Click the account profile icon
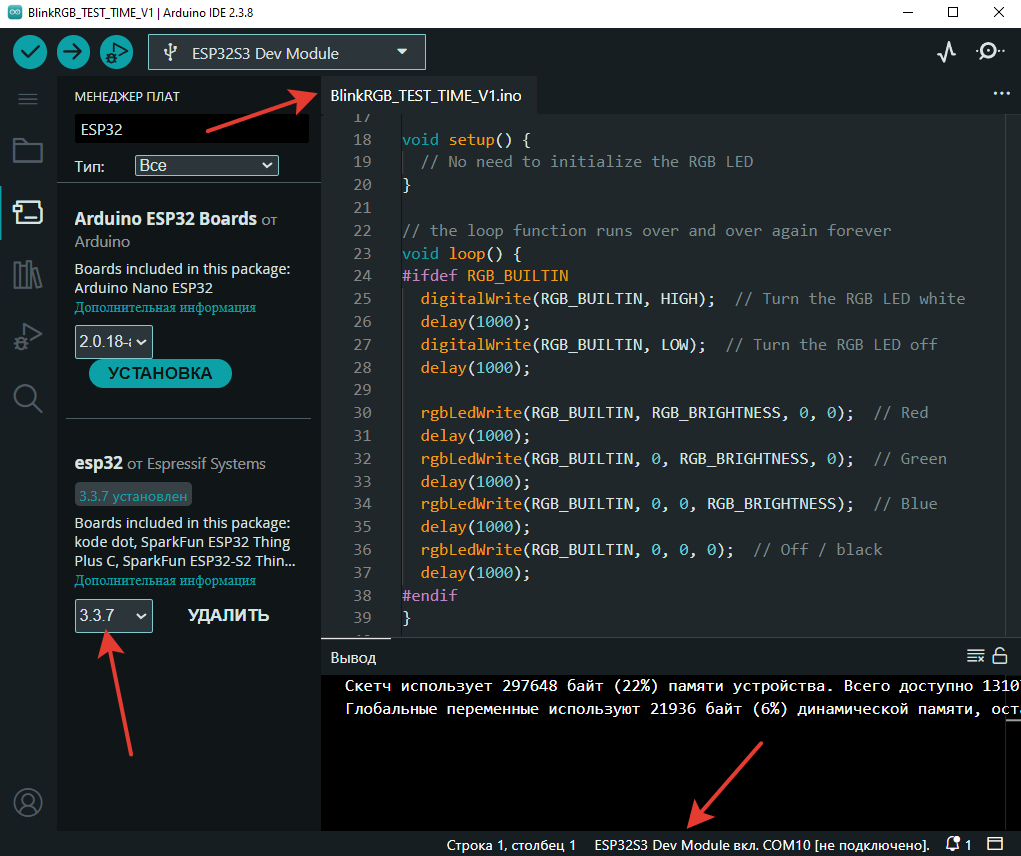Screen dimensions: 1021x856 pos(28,803)
